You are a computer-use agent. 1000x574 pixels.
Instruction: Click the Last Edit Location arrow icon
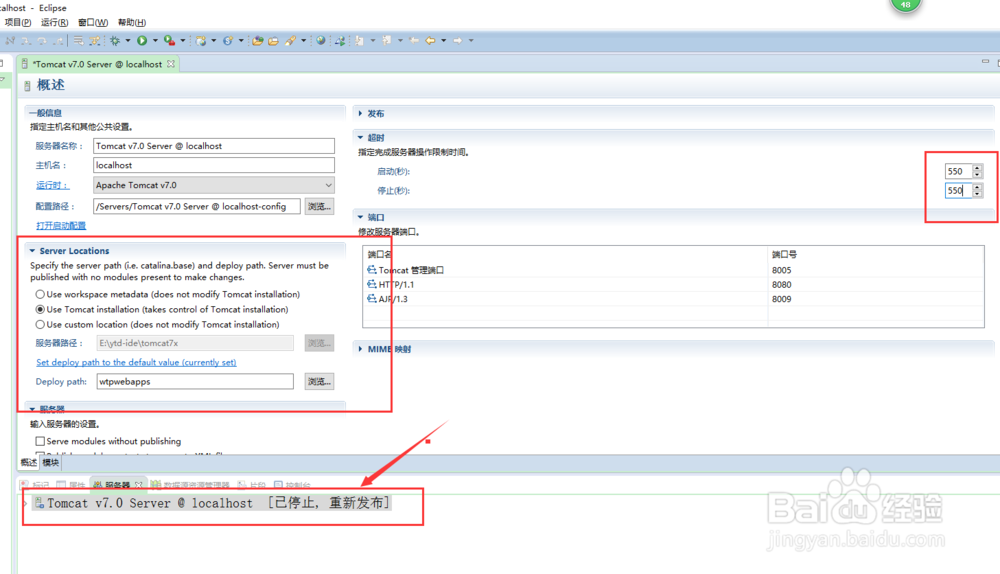[414, 41]
